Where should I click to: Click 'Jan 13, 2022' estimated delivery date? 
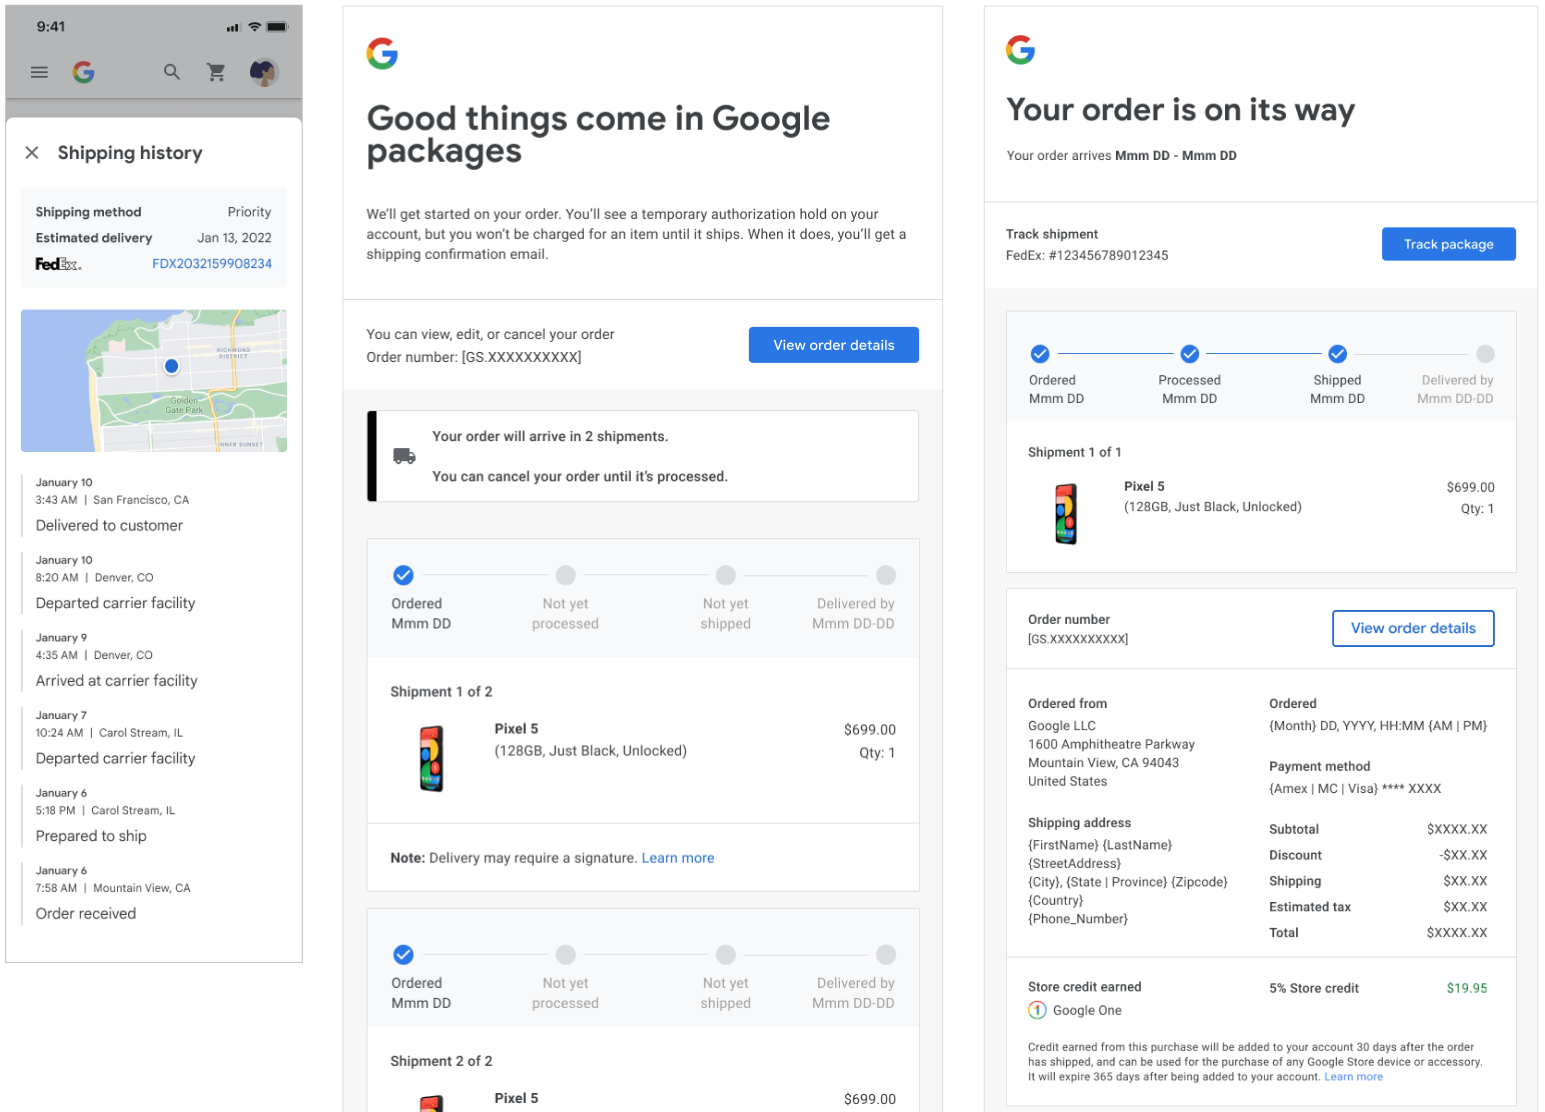(x=234, y=238)
